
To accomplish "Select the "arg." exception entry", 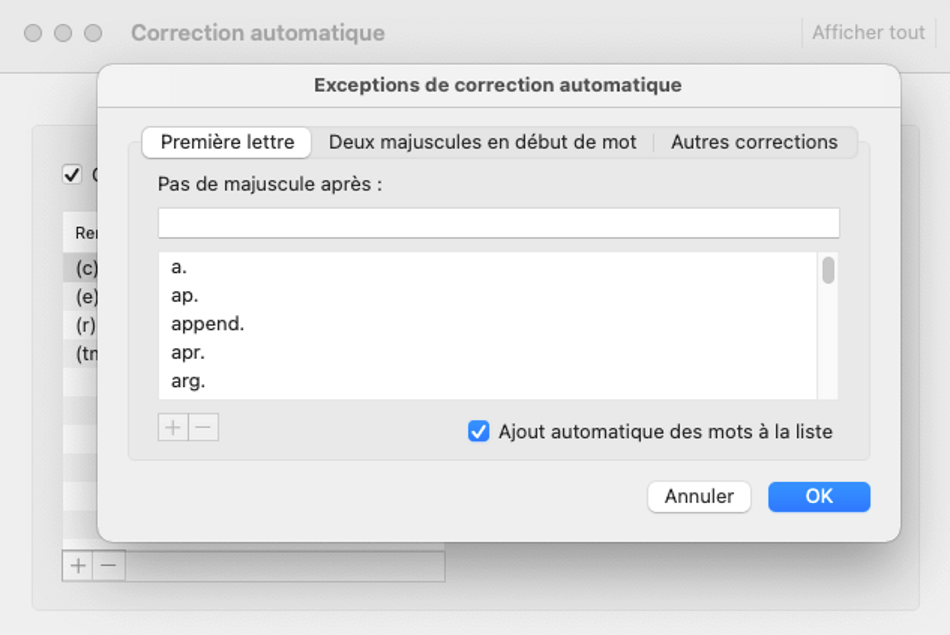I will point(488,381).
